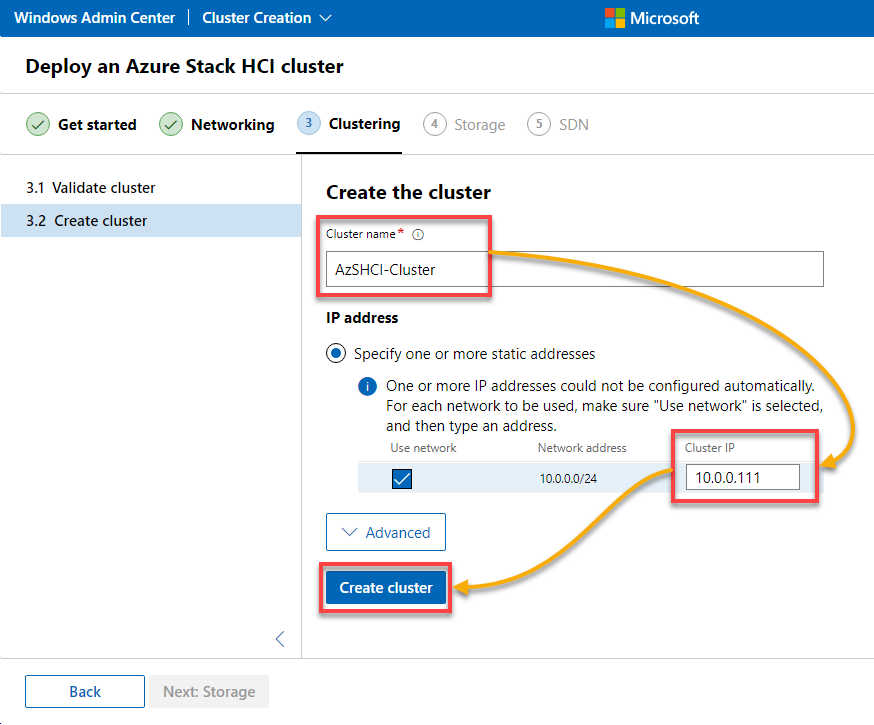Click the network address 10.0.0.0/24 text
This screenshot has height=725, width=874.
[568, 479]
